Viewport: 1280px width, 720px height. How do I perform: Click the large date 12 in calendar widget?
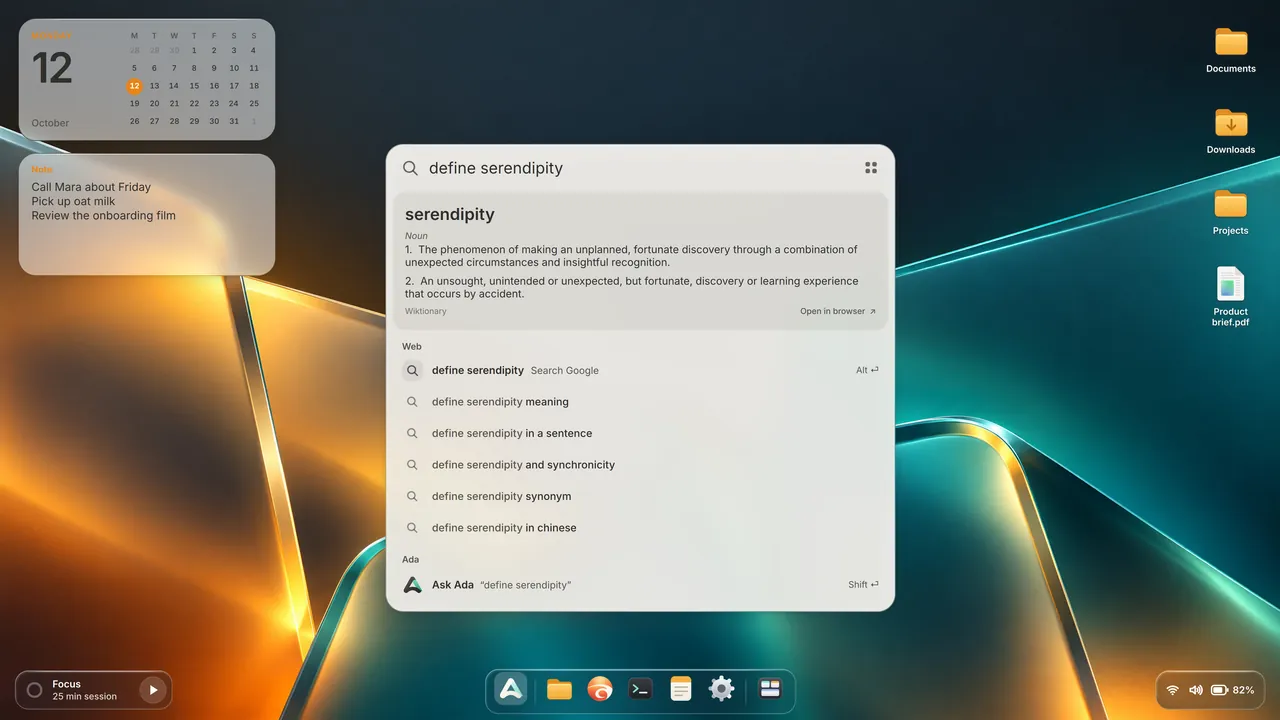pyautogui.click(x=52, y=68)
